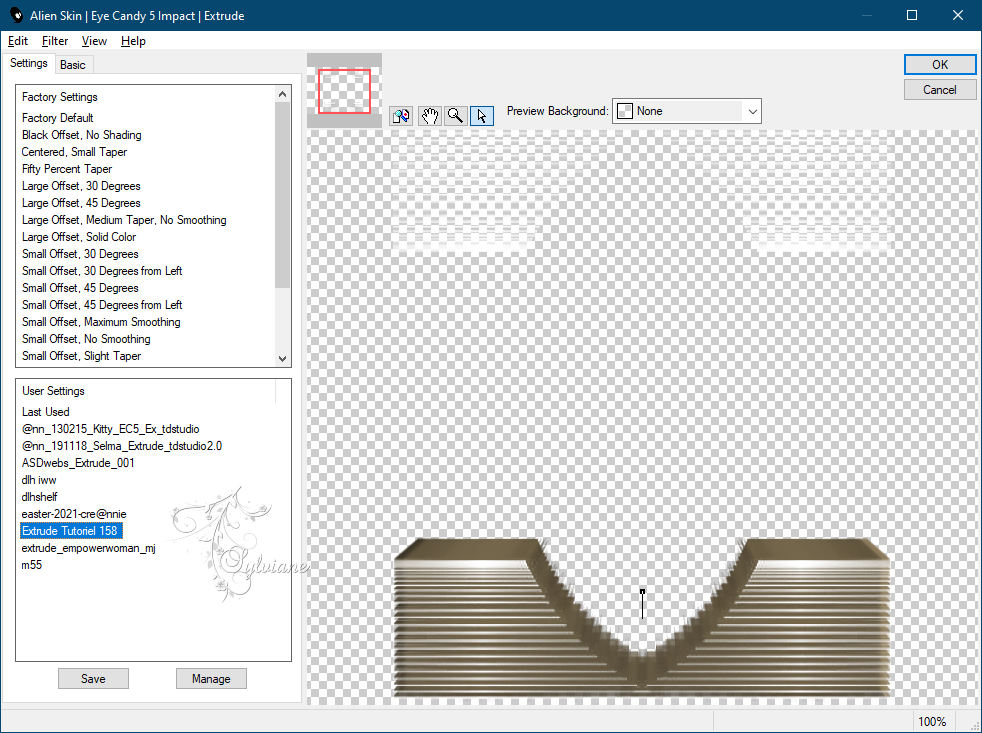Select Factory Default preset

click(58, 118)
